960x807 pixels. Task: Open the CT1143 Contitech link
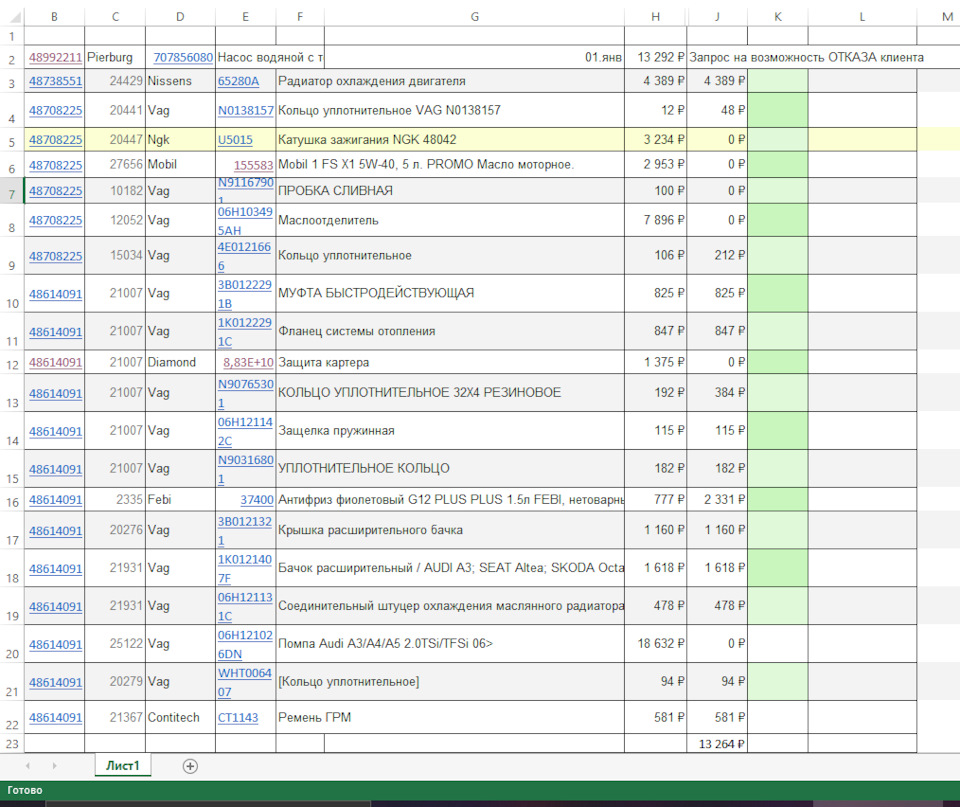238,717
